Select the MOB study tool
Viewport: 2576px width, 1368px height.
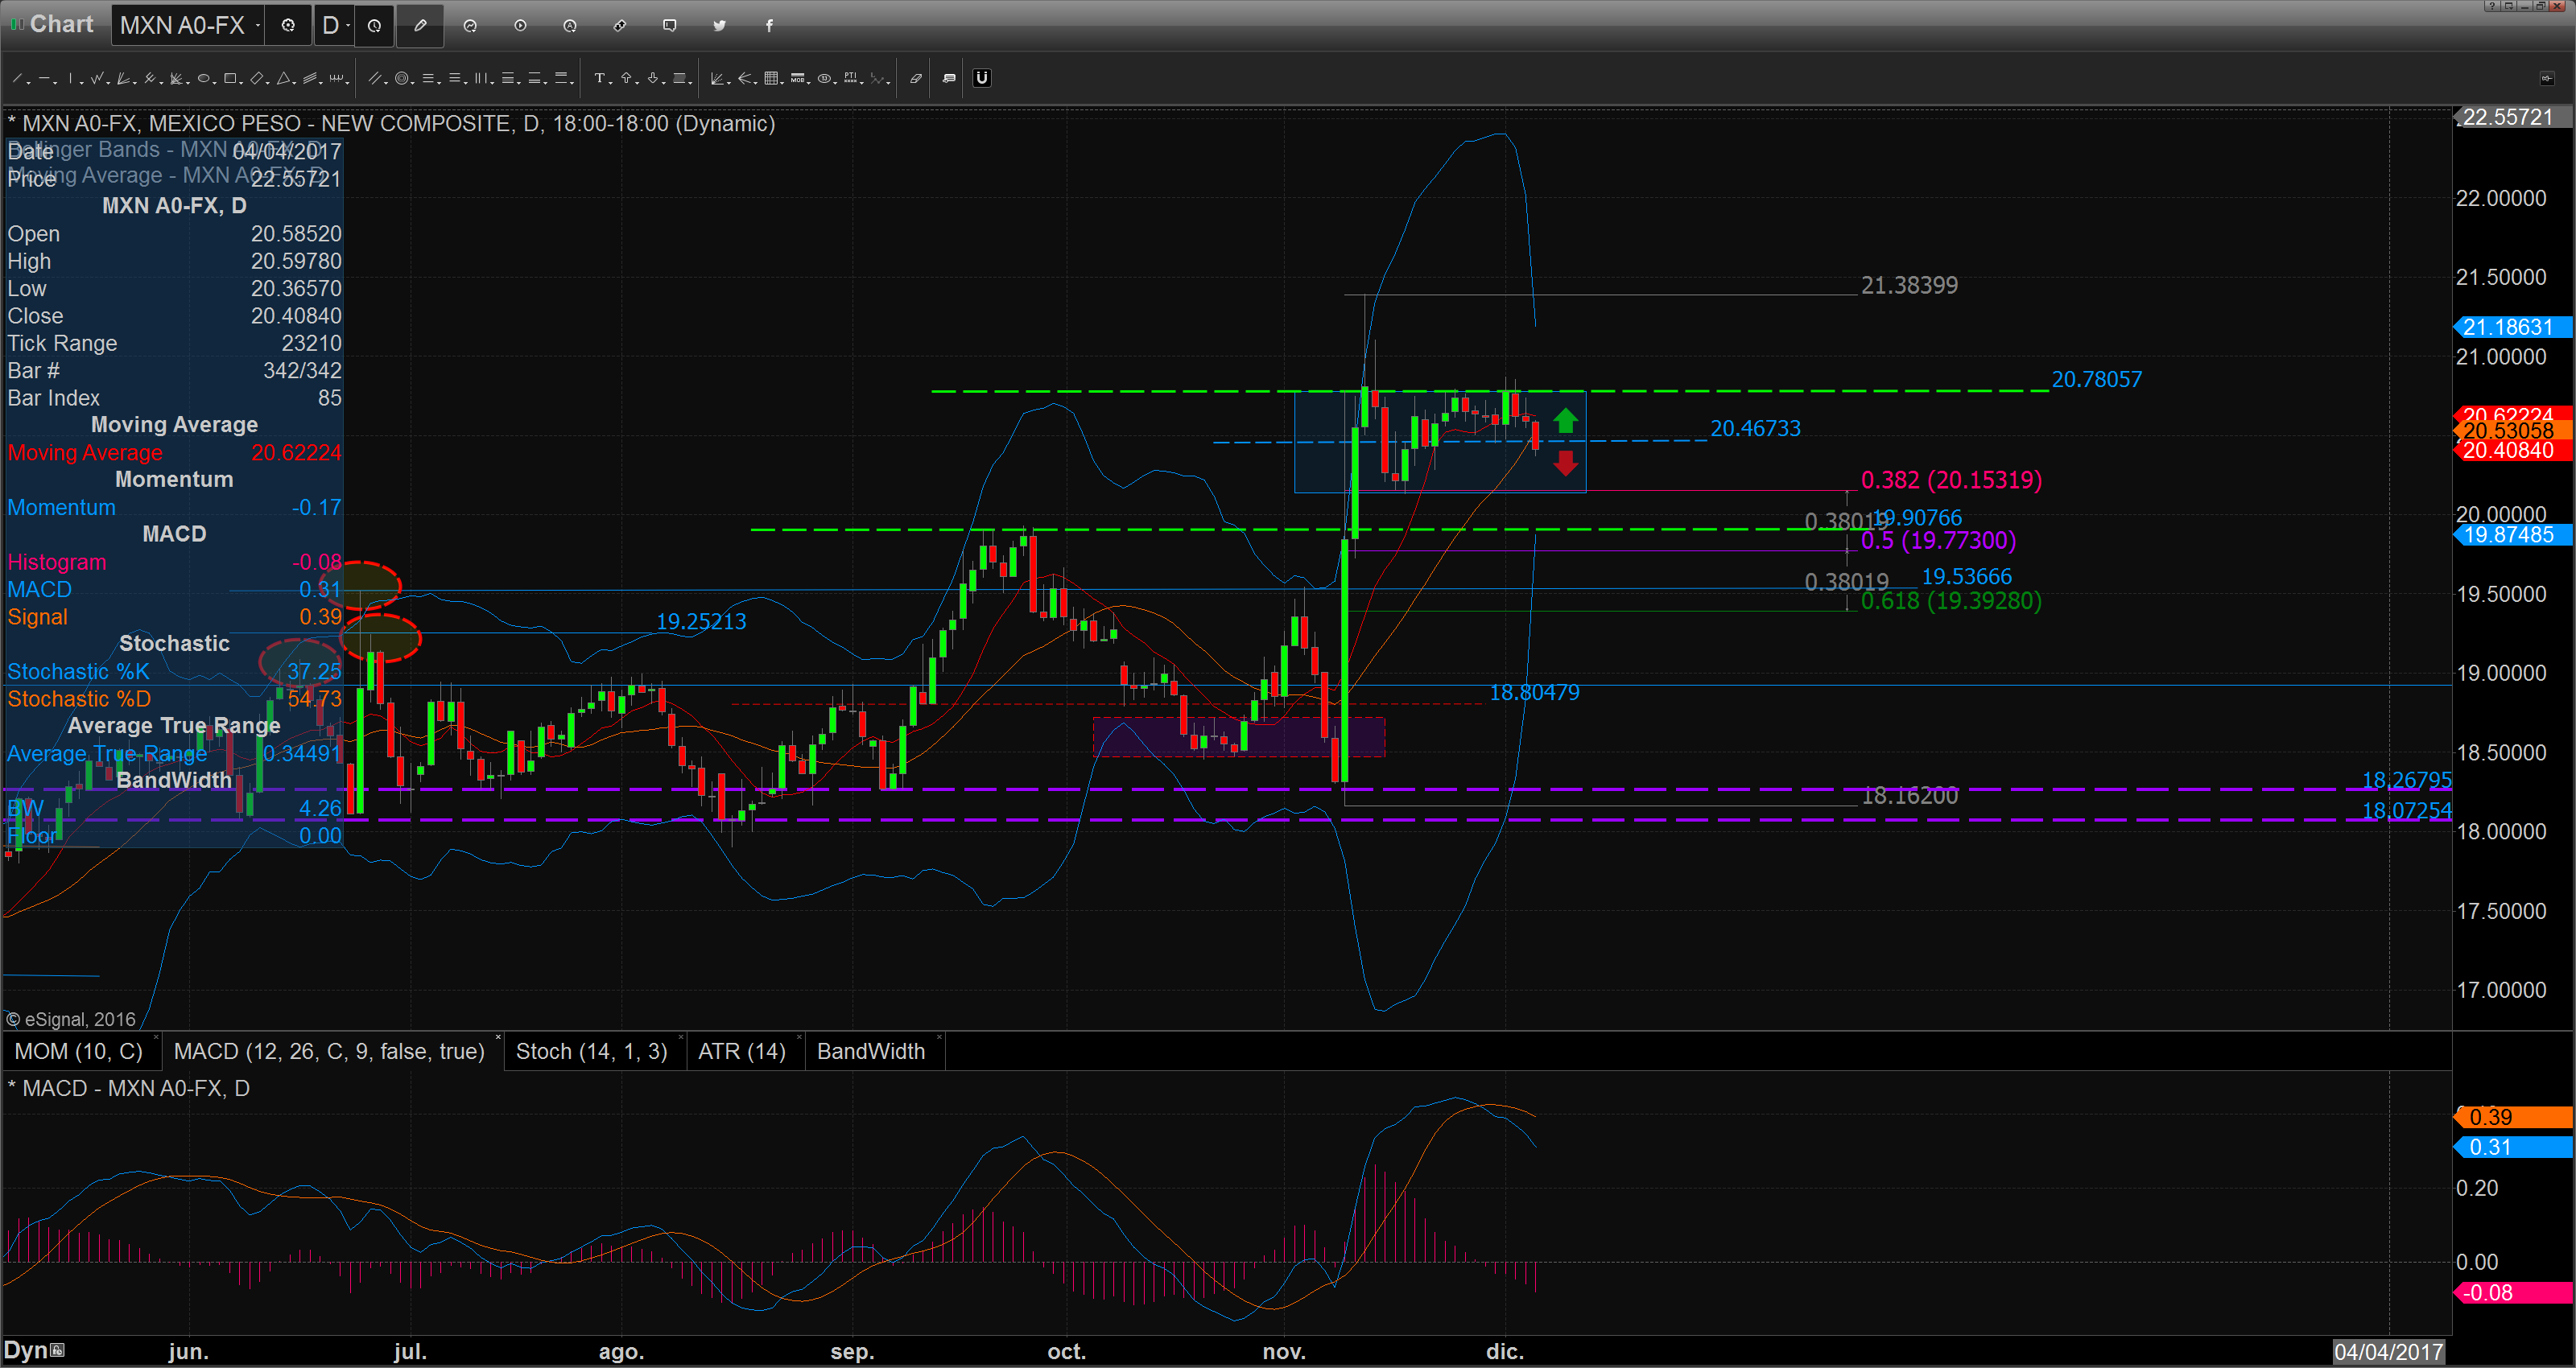[x=798, y=78]
